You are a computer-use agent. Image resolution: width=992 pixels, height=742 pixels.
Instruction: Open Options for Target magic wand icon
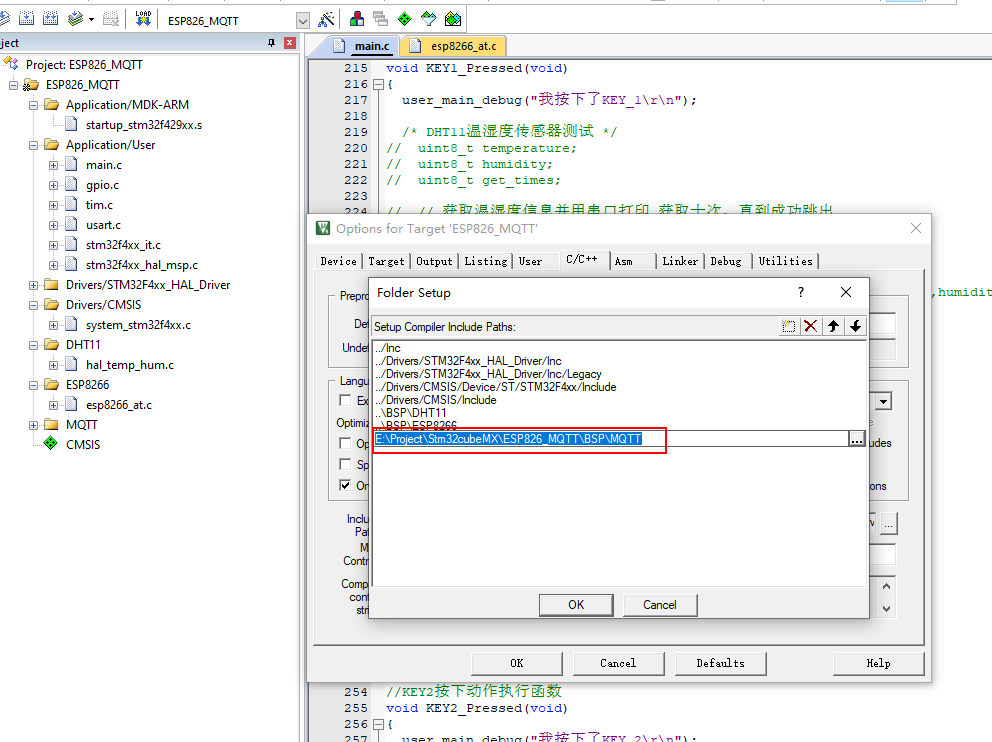click(326, 20)
